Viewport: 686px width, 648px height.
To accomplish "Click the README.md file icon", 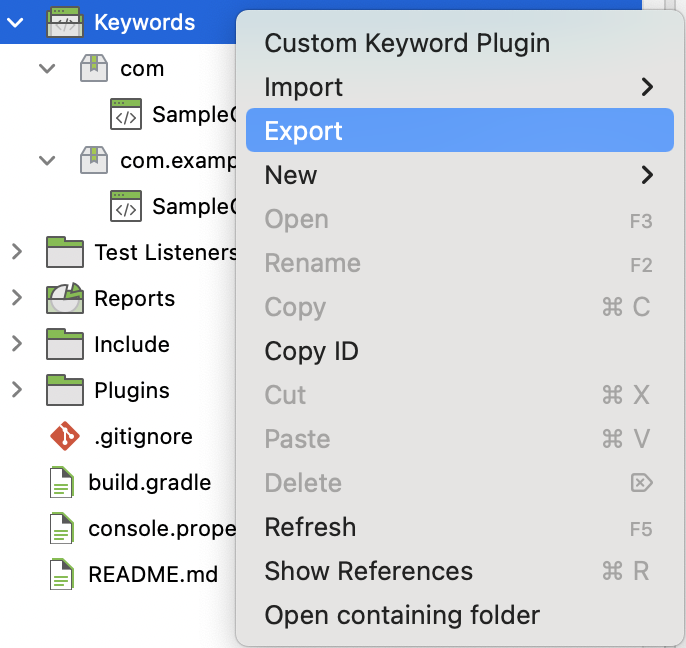I will coord(63,575).
